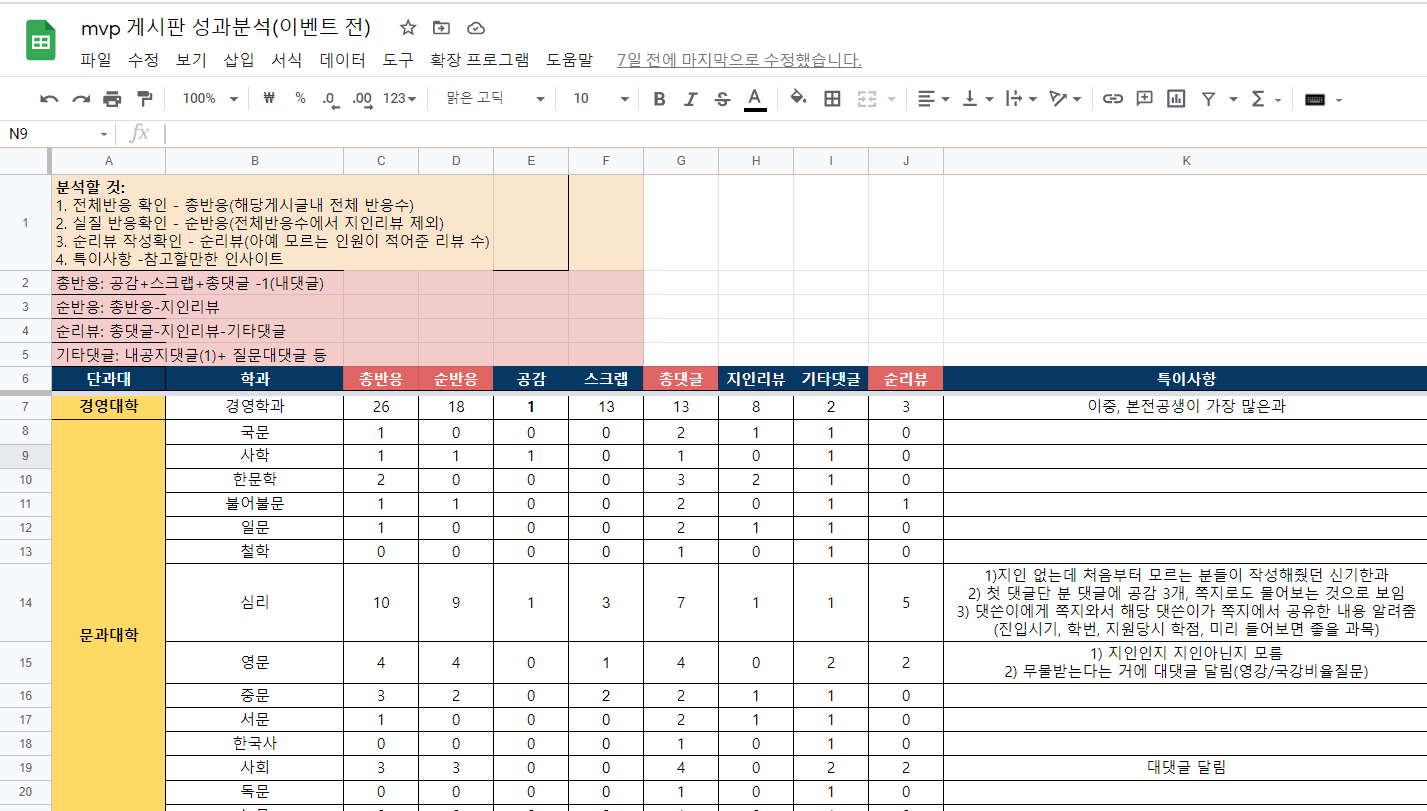Click the 총반응 header cell
Screen dimensions: 1427x811
381,379
